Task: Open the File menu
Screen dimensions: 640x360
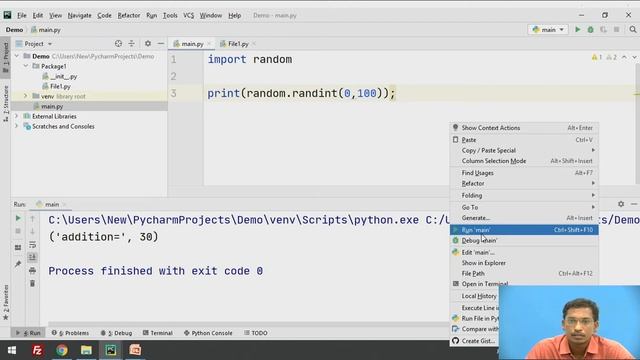Action: (22, 15)
